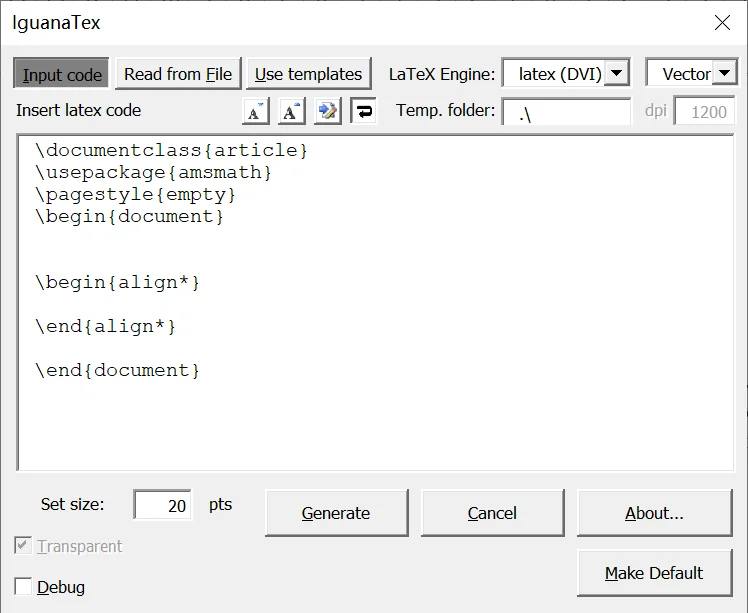Expand the LaTeX Engine dropdown

pos(617,73)
